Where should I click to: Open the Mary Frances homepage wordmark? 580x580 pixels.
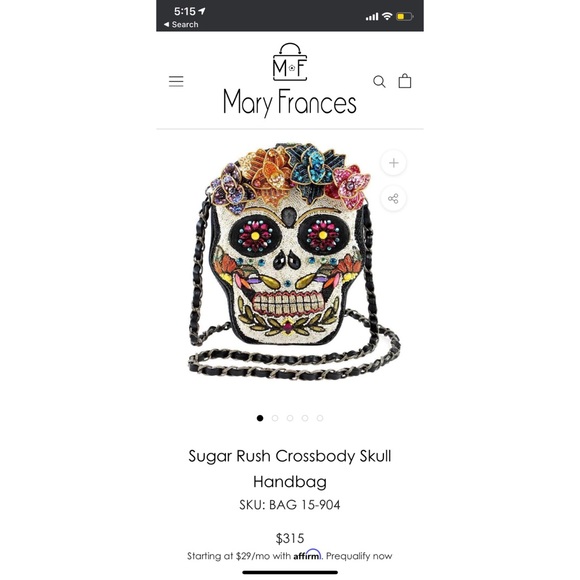click(290, 102)
